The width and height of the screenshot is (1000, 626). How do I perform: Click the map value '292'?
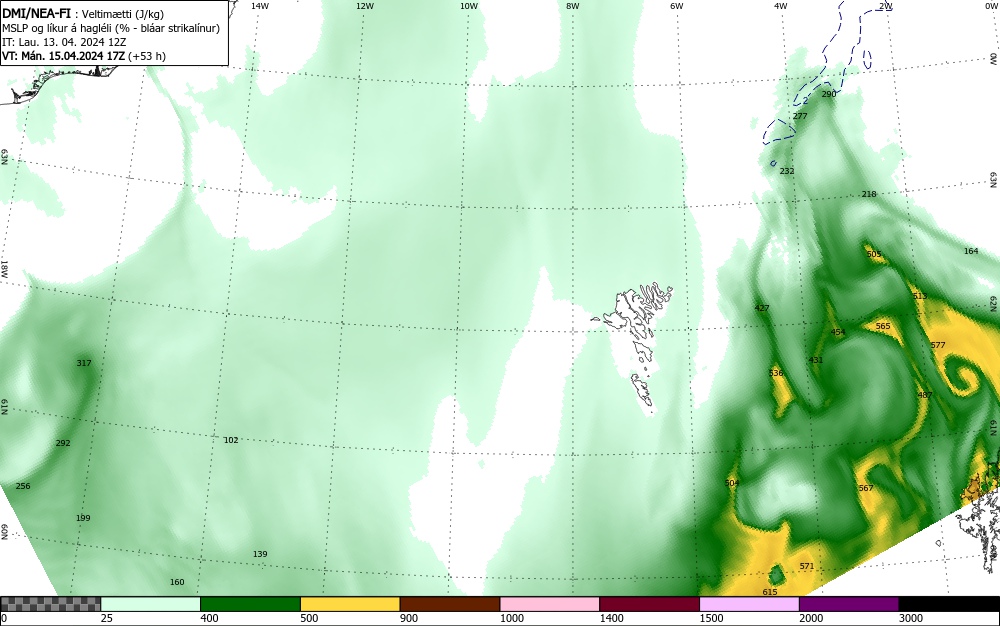(62, 443)
